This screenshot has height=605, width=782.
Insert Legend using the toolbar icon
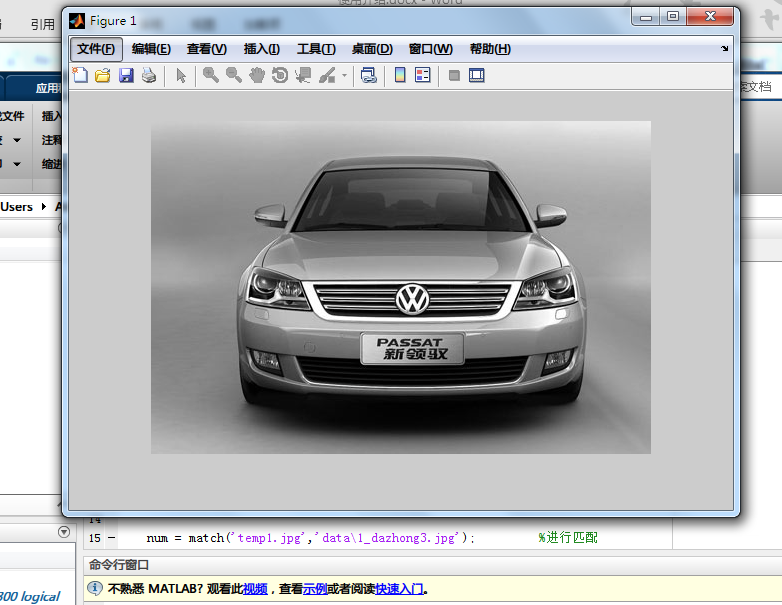pyautogui.click(x=422, y=75)
